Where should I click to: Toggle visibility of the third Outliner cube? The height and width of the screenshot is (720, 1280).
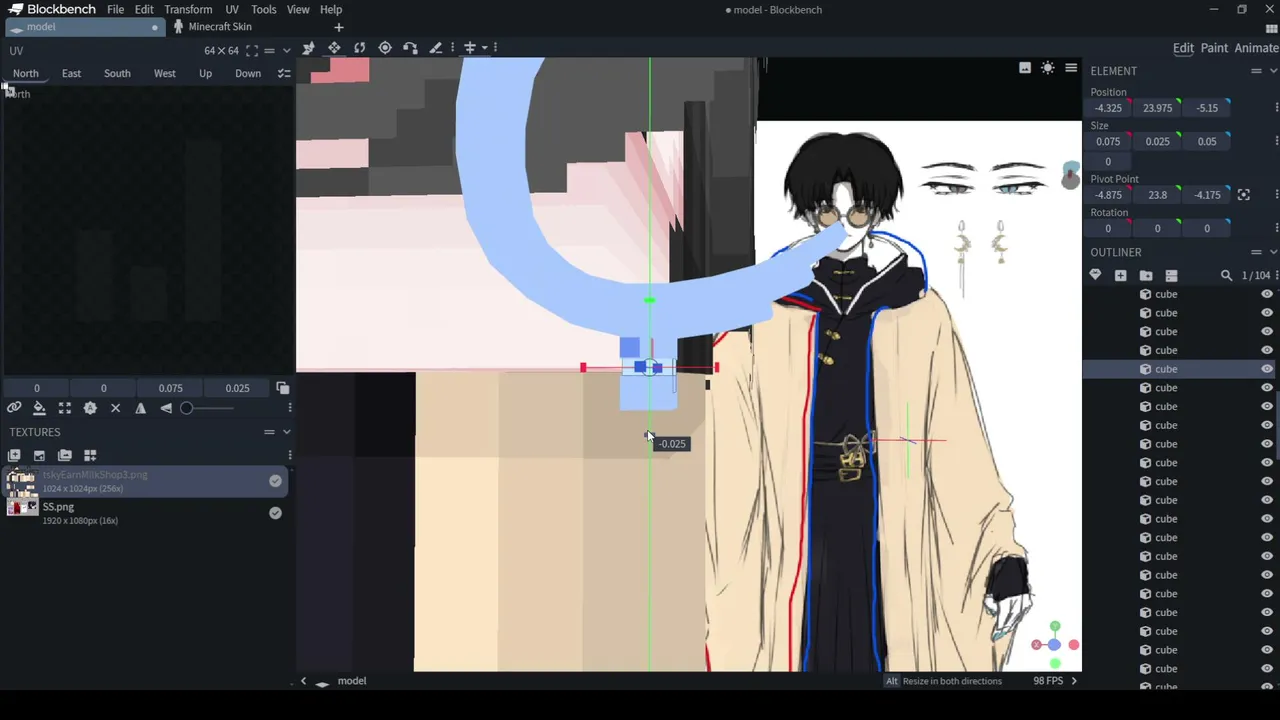pos(1267,331)
